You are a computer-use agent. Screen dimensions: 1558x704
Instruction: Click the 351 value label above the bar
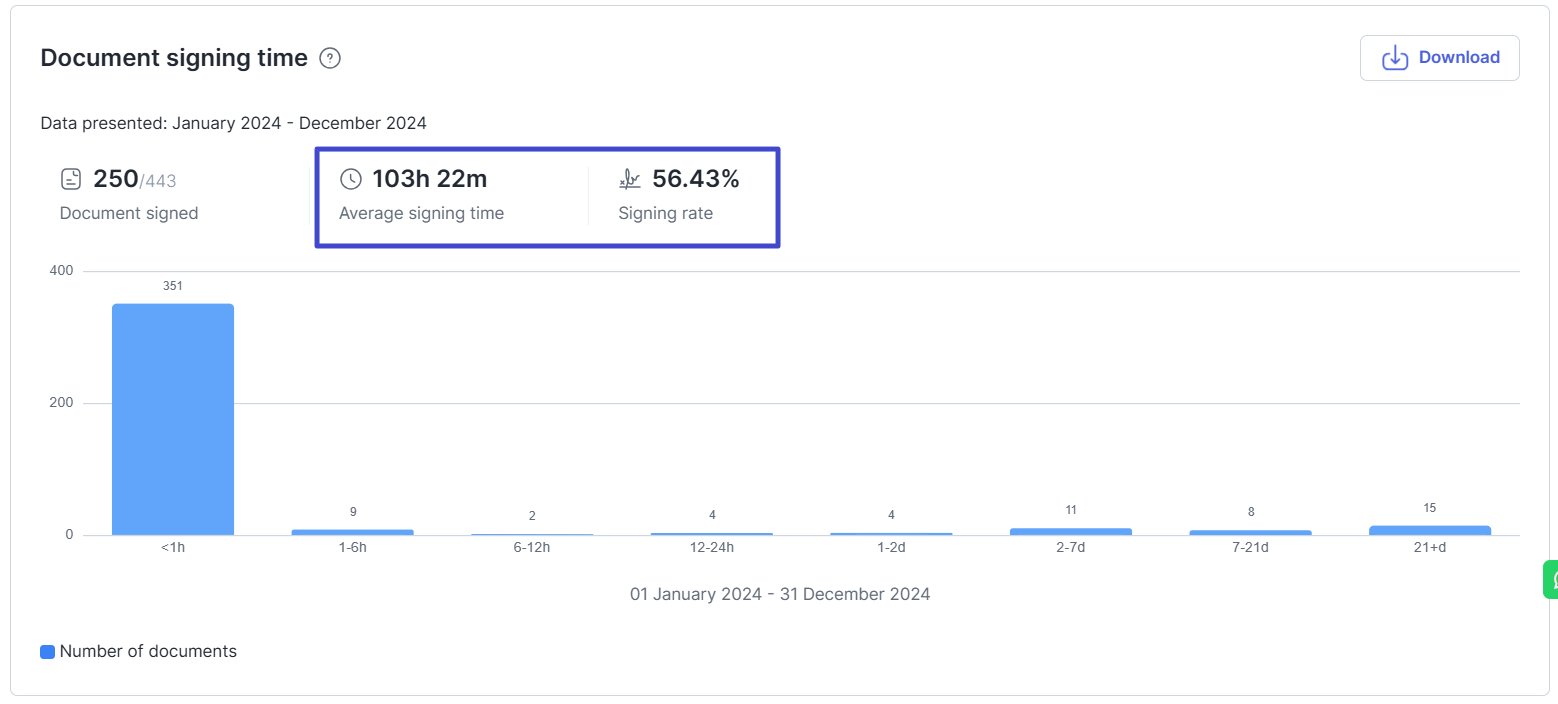pos(173,286)
